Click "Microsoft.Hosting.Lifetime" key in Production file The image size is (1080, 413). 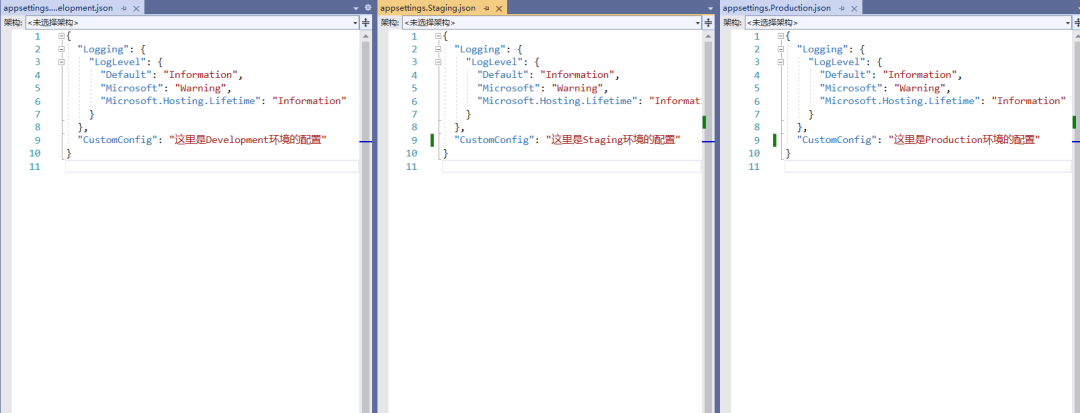902,101
